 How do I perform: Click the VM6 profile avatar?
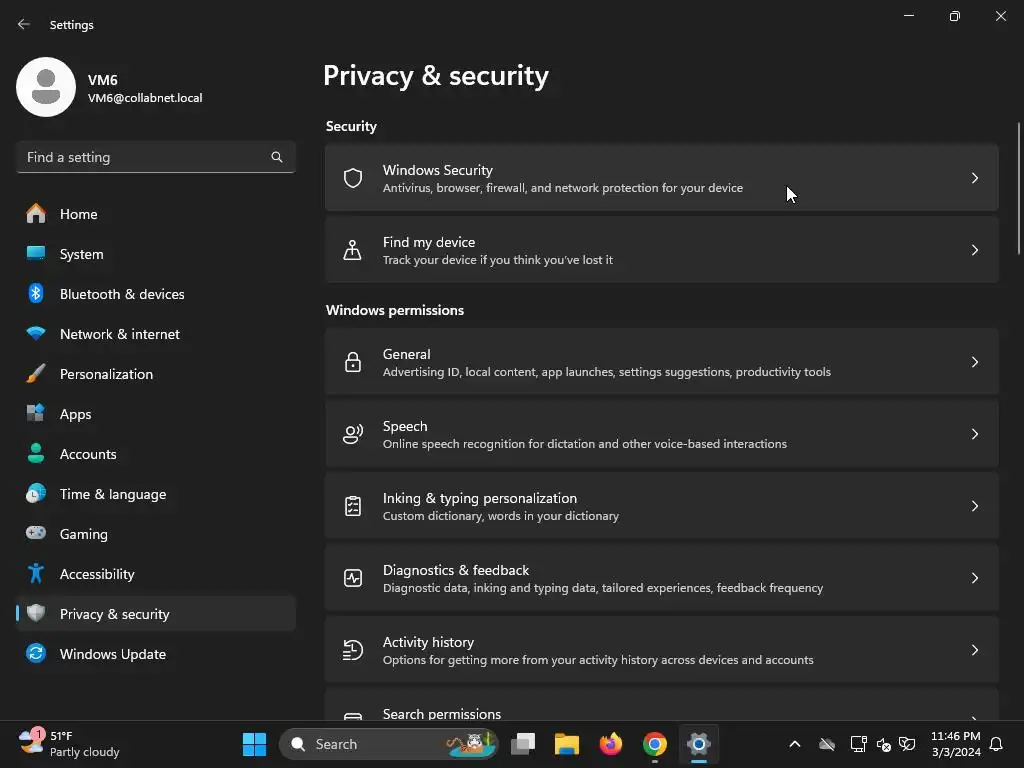[x=46, y=87]
